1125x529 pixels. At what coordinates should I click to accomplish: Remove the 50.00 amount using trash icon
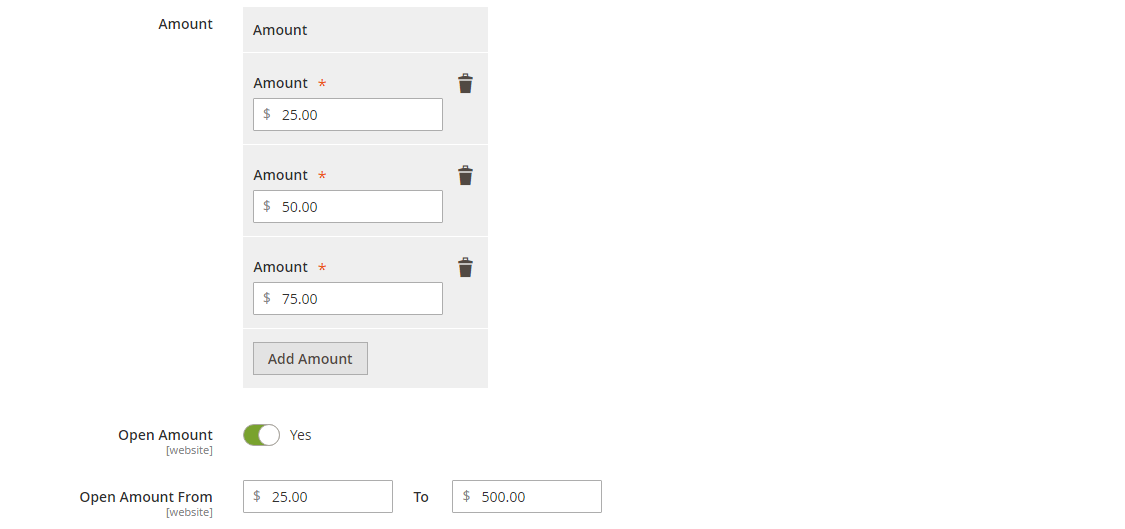pyautogui.click(x=465, y=176)
